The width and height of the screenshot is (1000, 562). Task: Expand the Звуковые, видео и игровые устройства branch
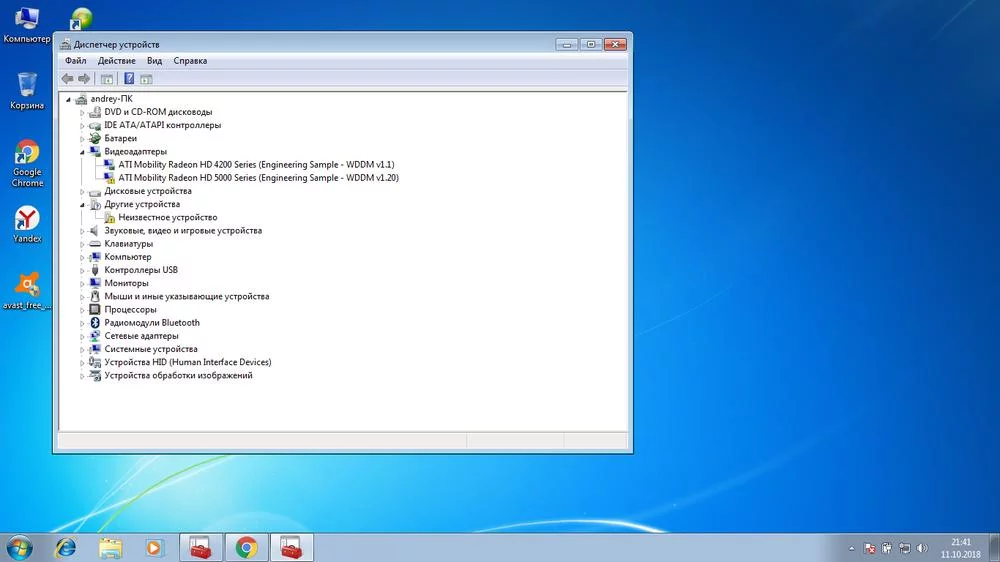82,231
